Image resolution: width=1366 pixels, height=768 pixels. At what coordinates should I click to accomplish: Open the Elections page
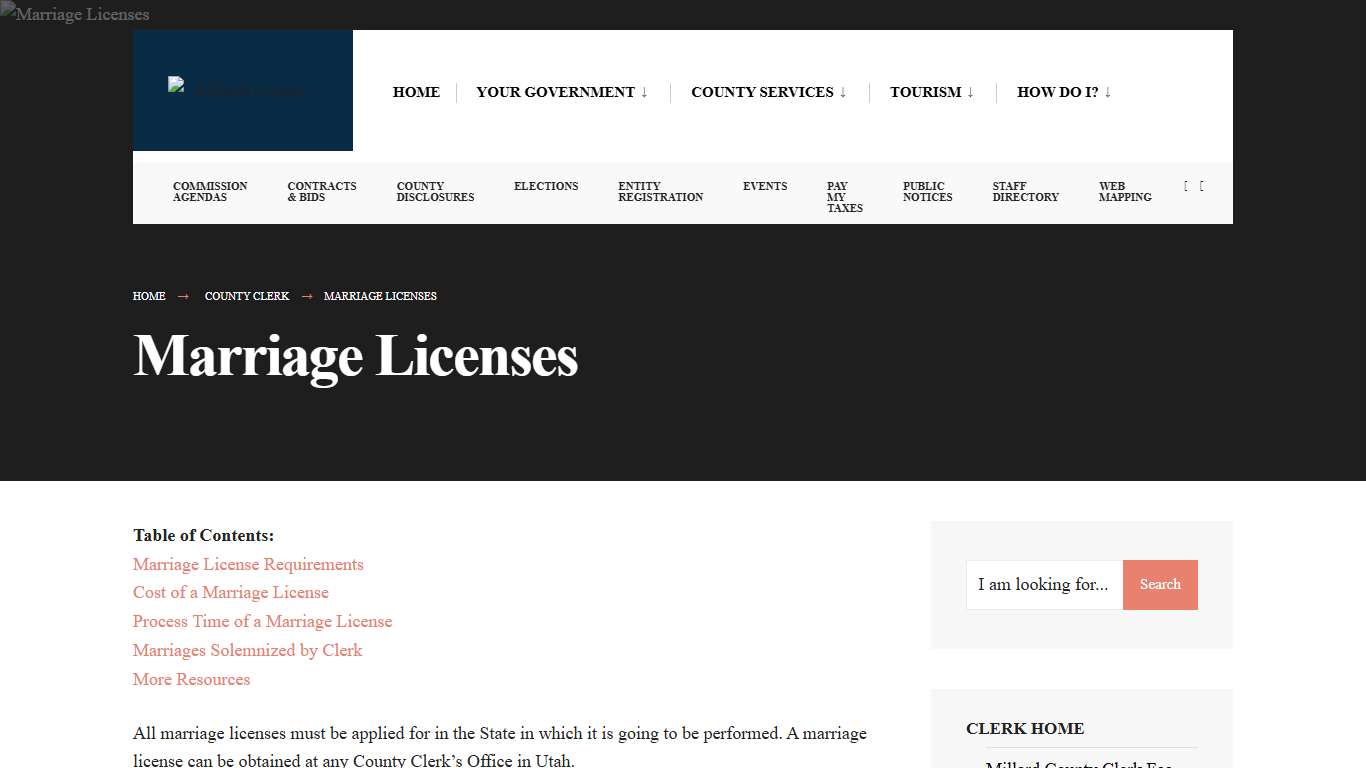click(546, 186)
